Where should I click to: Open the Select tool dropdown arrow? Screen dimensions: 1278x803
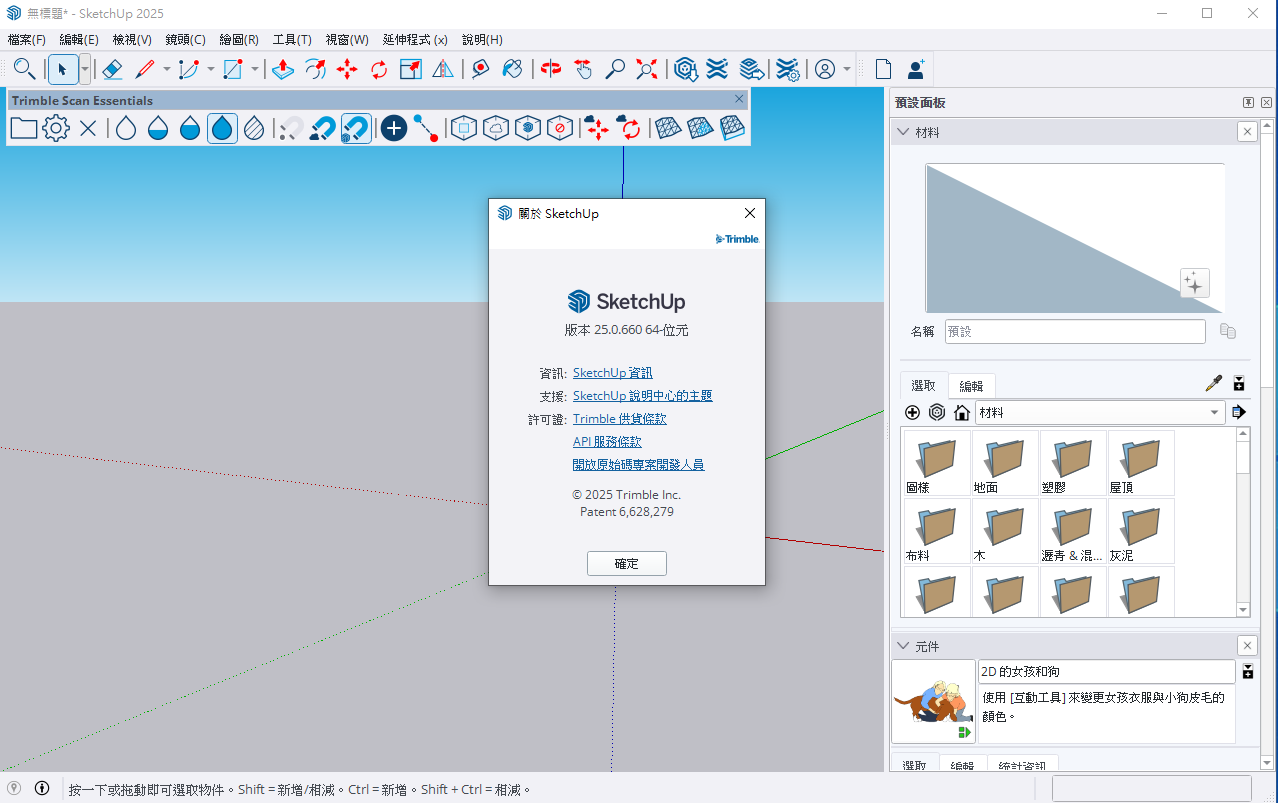85,69
